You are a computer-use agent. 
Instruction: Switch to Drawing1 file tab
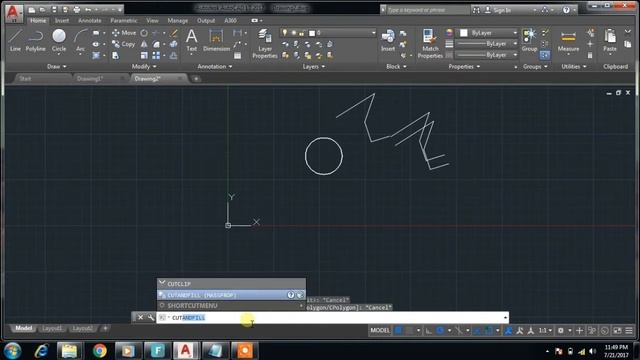click(90, 78)
